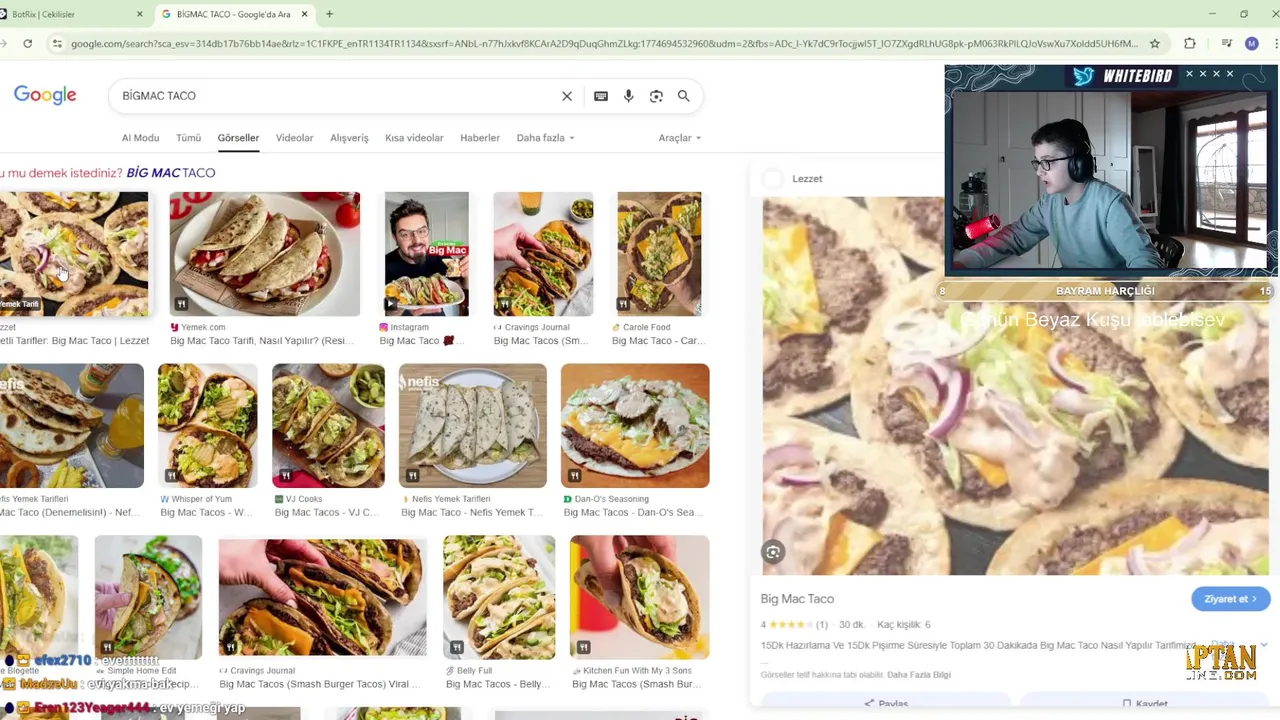Screen dimensions: 1280x720
Task: Open the Daha Fazla Bilgi link
Action: [919, 675]
